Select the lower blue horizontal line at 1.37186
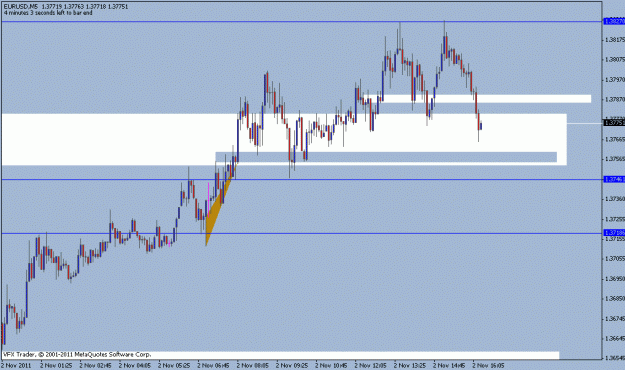 301,233
